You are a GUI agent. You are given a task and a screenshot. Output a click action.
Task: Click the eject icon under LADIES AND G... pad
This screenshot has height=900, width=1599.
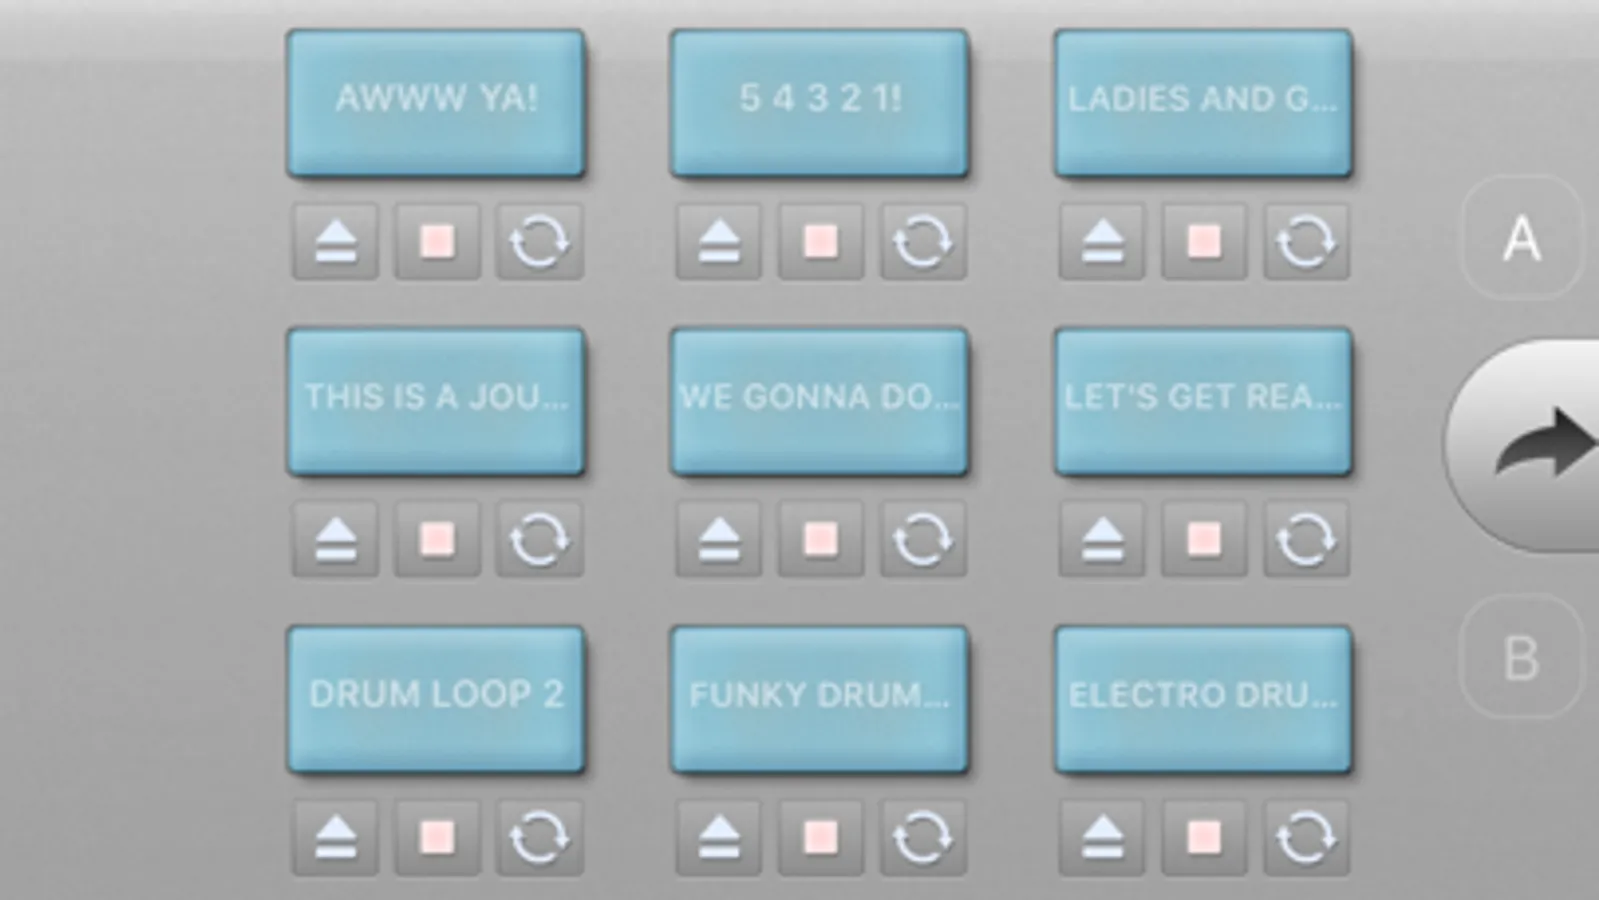1102,242
